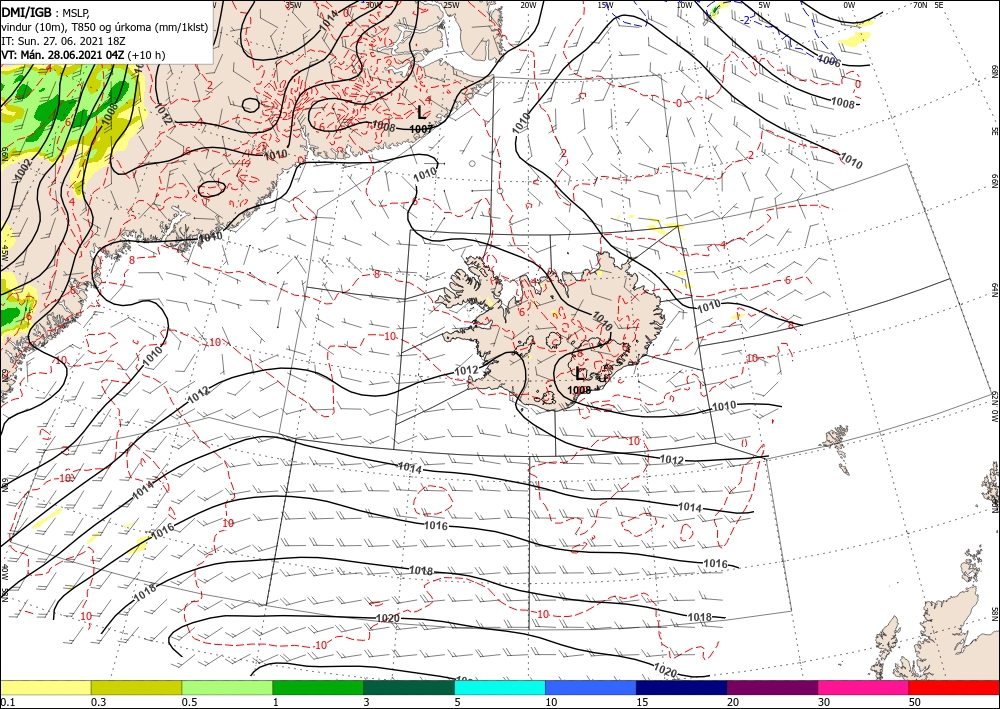Viewport: 1000px width, 709px height.
Task: Click the "70N" latitude label
Action: click(920, 5)
